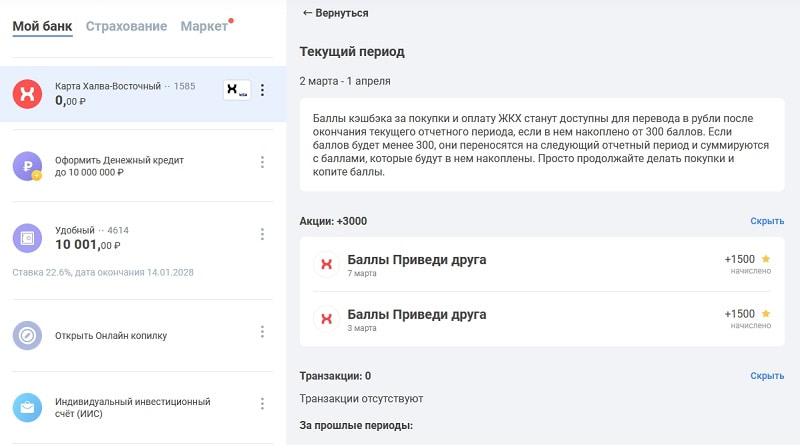Click the Транзакции: 0 label

pyautogui.click(x=335, y=376)
